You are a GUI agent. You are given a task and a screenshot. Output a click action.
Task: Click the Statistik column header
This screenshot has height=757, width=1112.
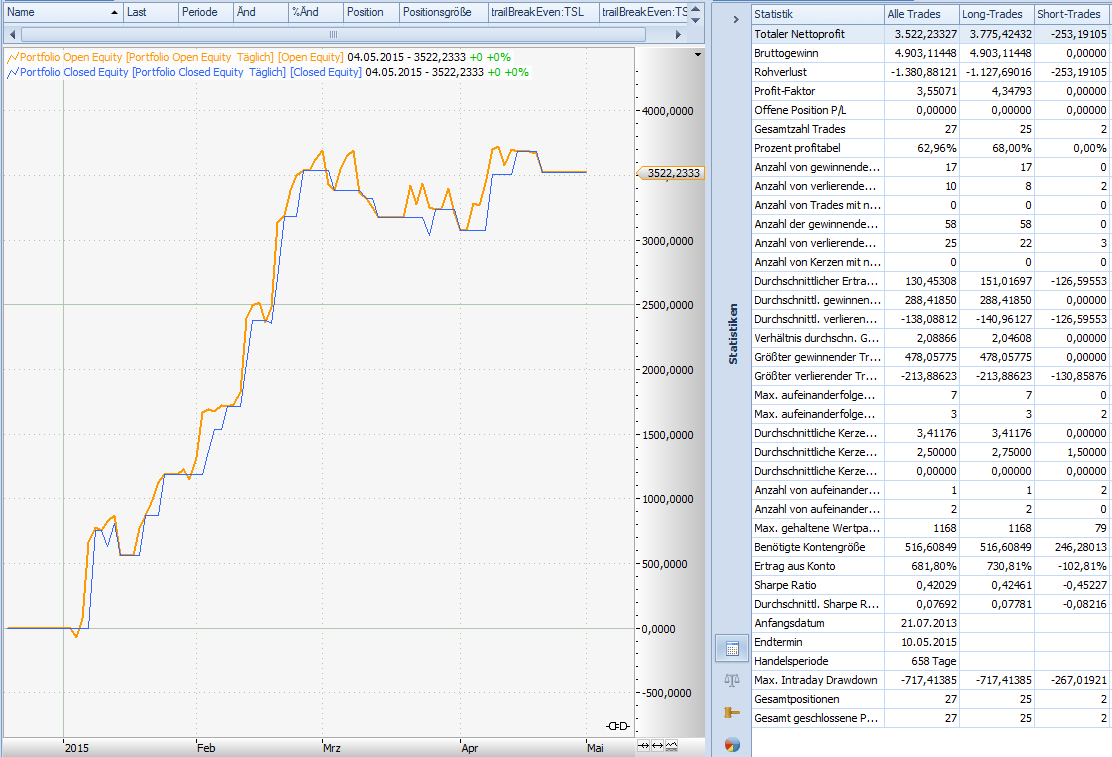pos(818,14)
